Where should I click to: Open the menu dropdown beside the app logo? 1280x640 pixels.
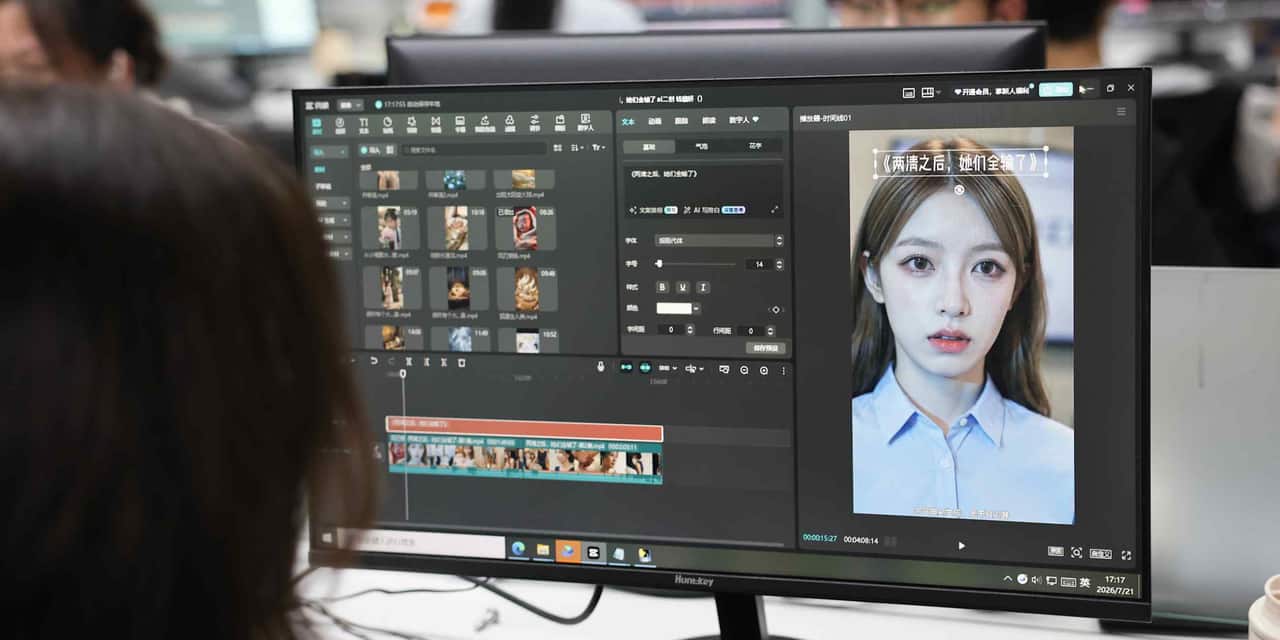[350, 105]
